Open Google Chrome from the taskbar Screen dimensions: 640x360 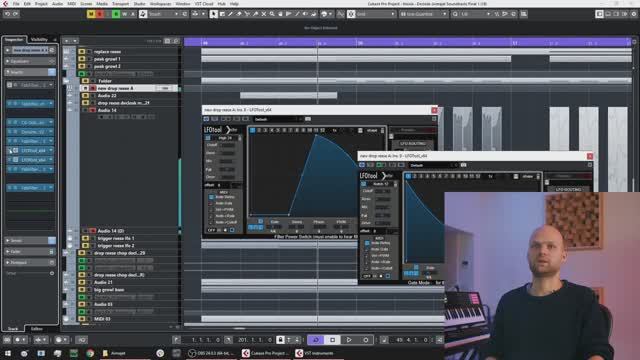(90, 353)
